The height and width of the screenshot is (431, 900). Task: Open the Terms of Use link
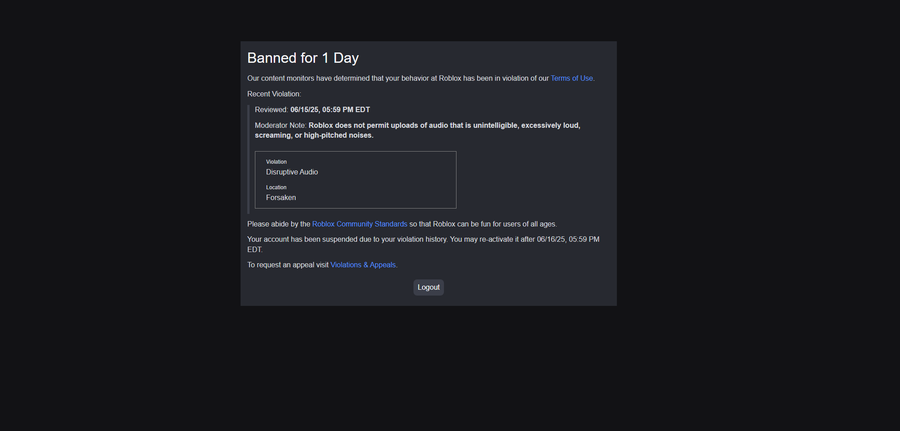(572, 79)
